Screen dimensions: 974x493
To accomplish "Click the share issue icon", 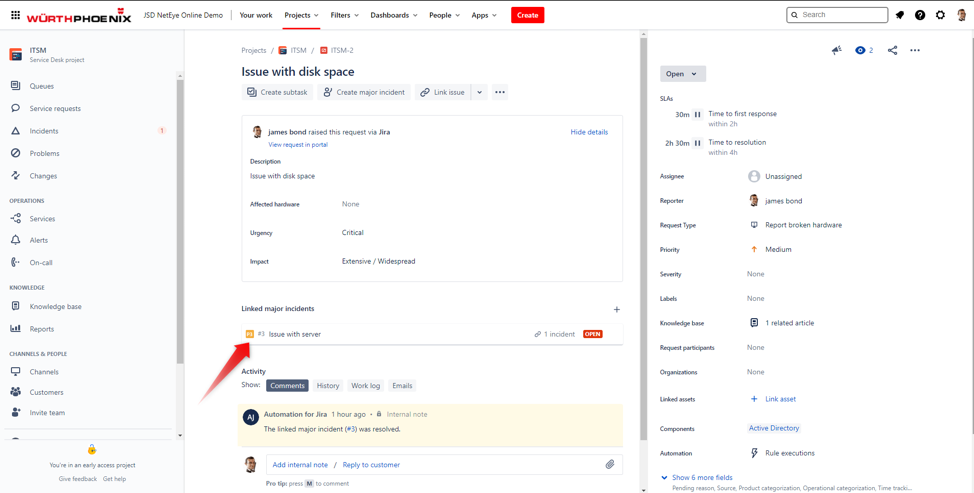I will pyautogui.click(x=893, y=50).
